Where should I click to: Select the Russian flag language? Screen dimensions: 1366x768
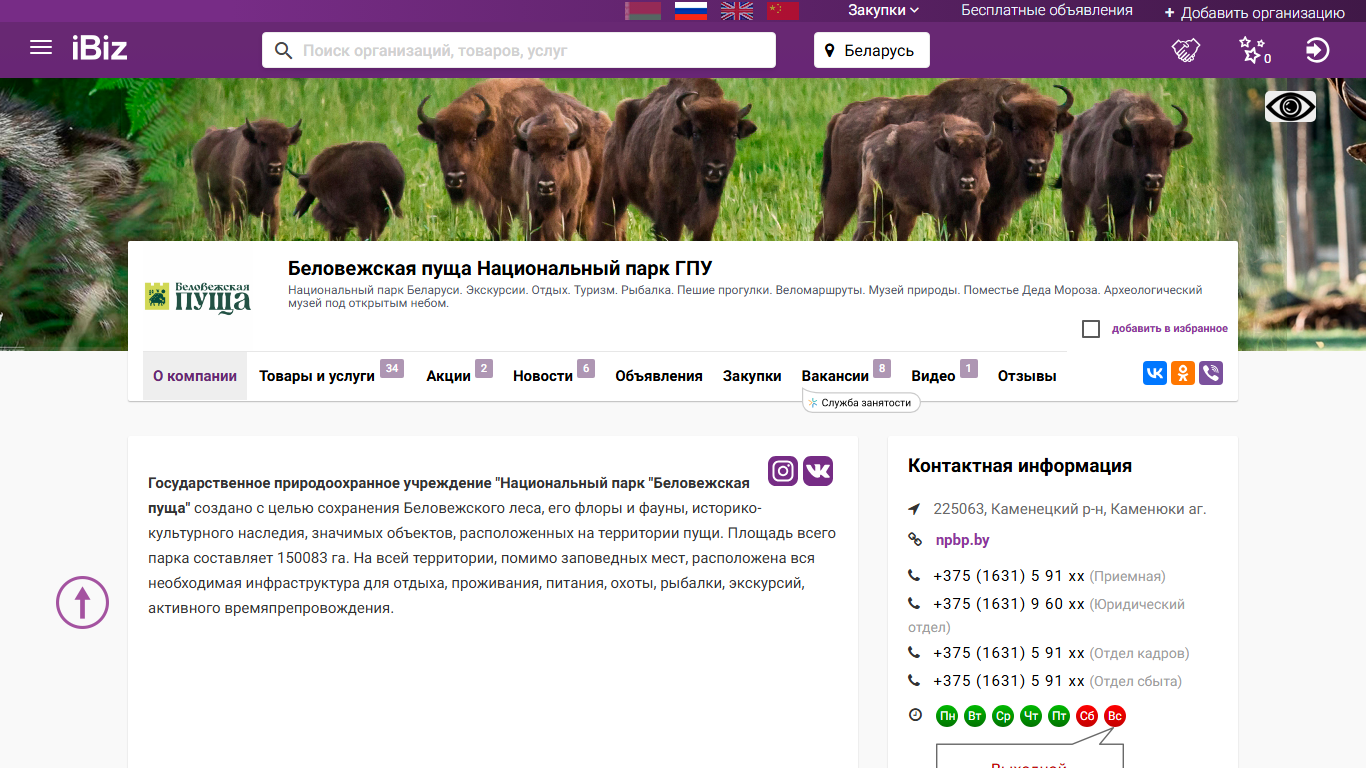pos(691,10)
